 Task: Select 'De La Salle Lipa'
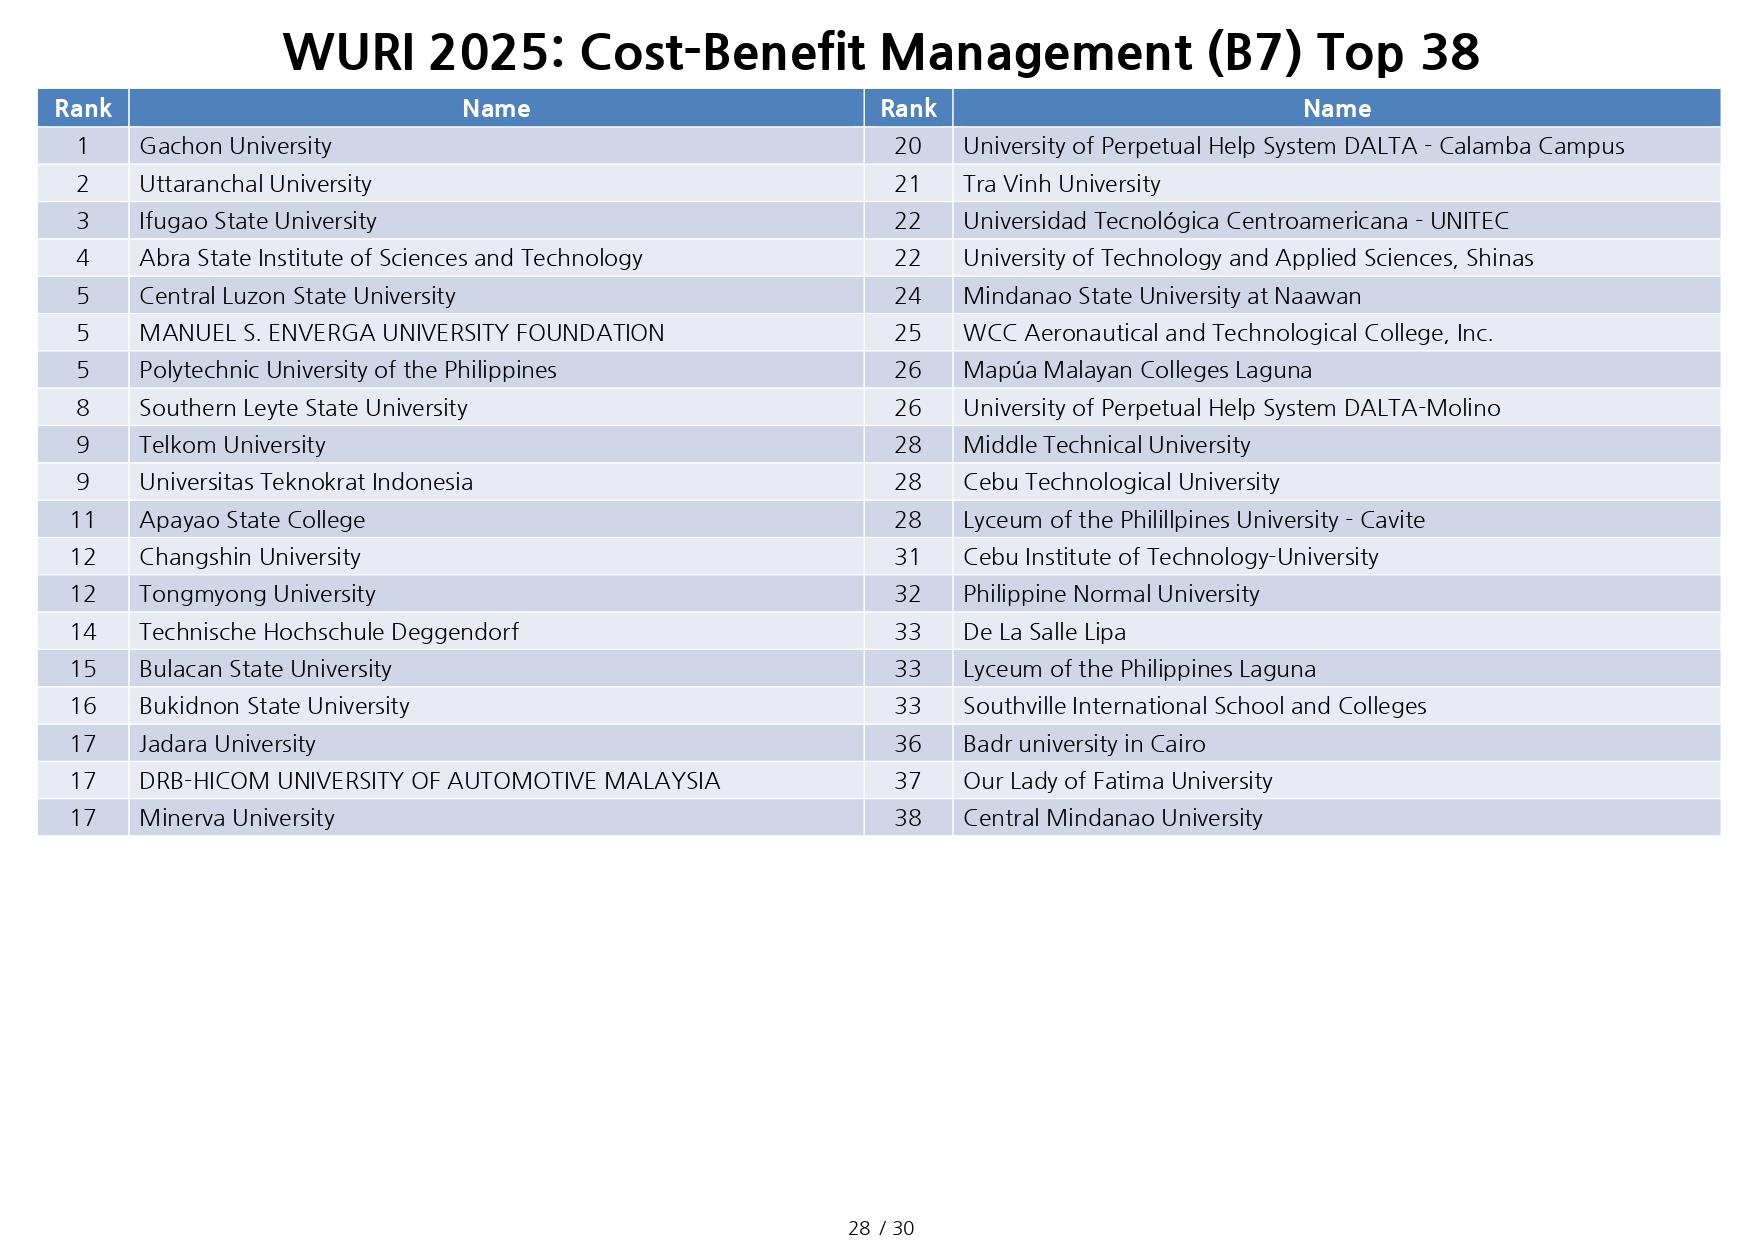click(x=1044, y=632)
